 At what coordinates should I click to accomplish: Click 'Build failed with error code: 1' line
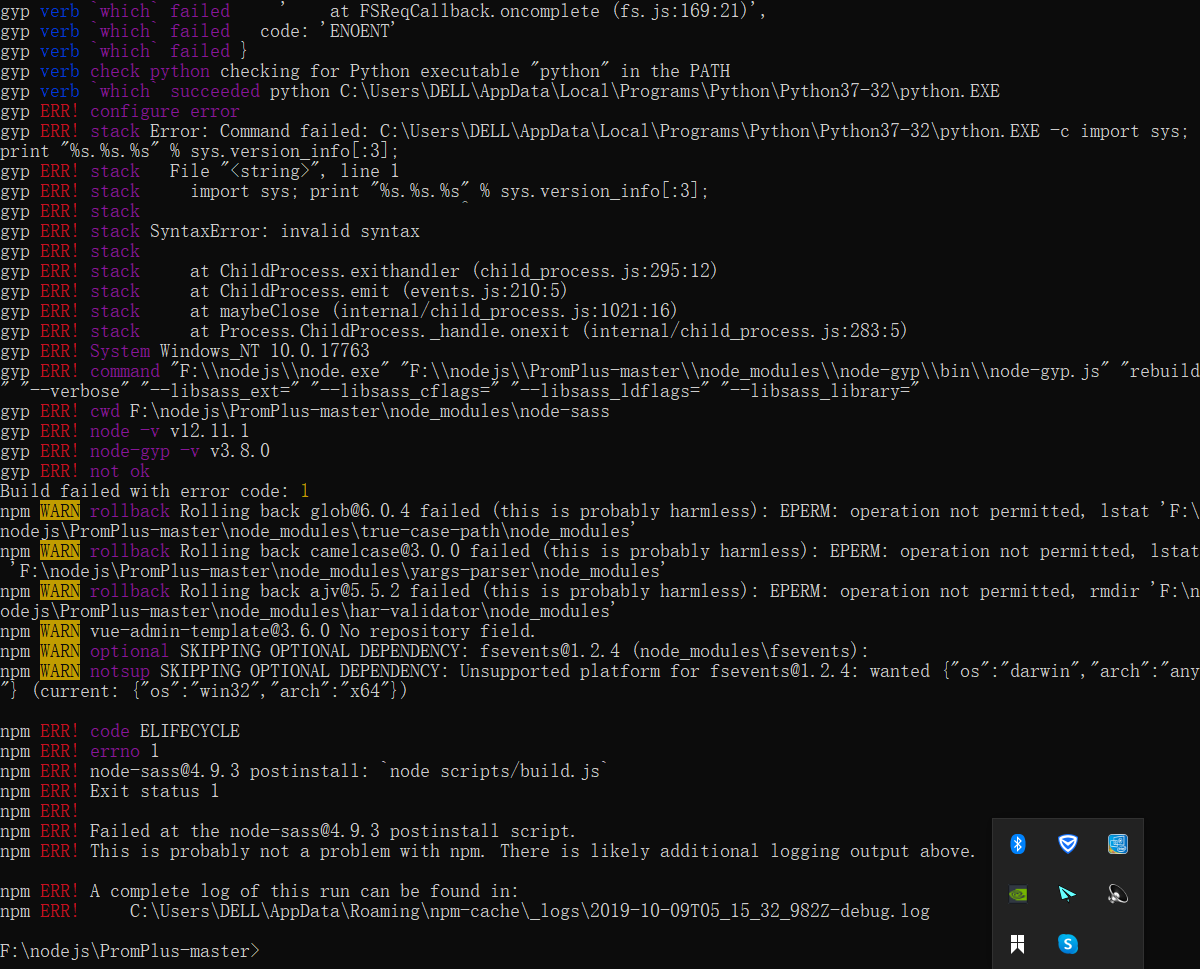click(x=155, y=491)
